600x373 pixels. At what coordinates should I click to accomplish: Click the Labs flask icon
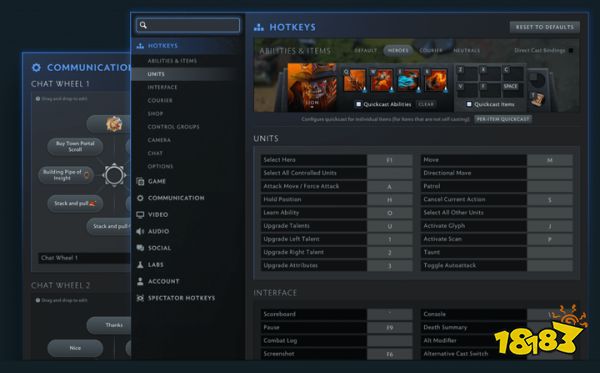point(140,265)
